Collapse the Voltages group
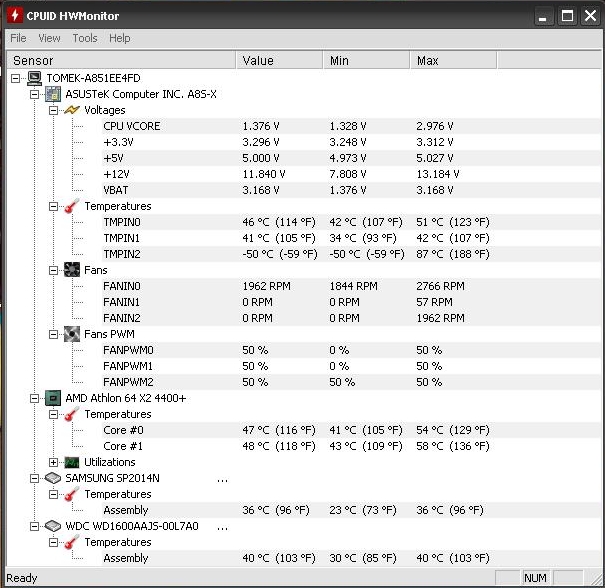This screenshot has width=605, height=588. (53, 110)
